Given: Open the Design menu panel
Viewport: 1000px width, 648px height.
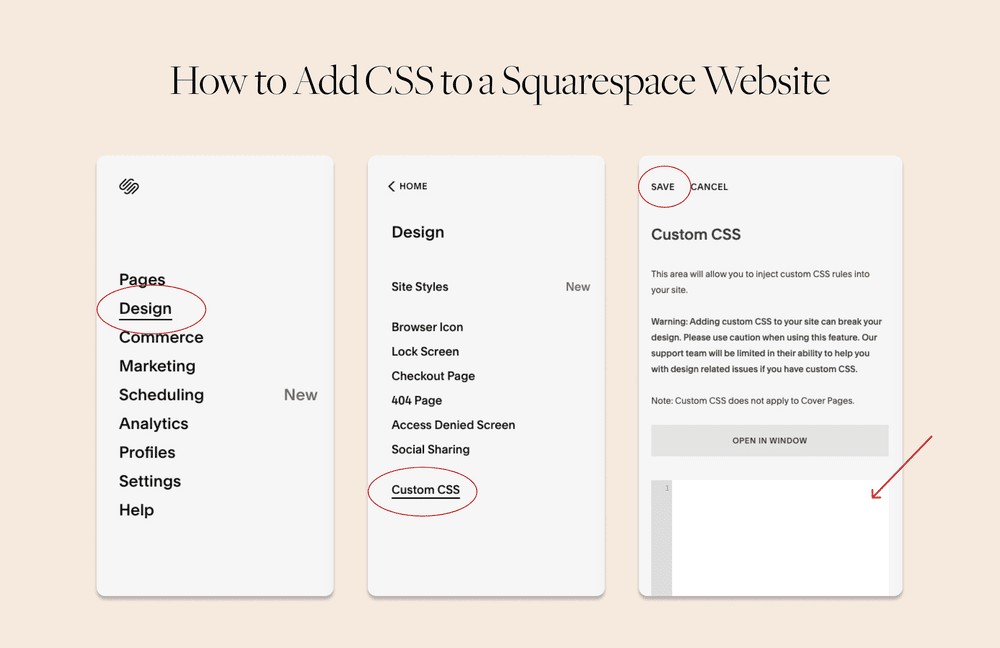Looking at the screenshot, I should (143, 308).
